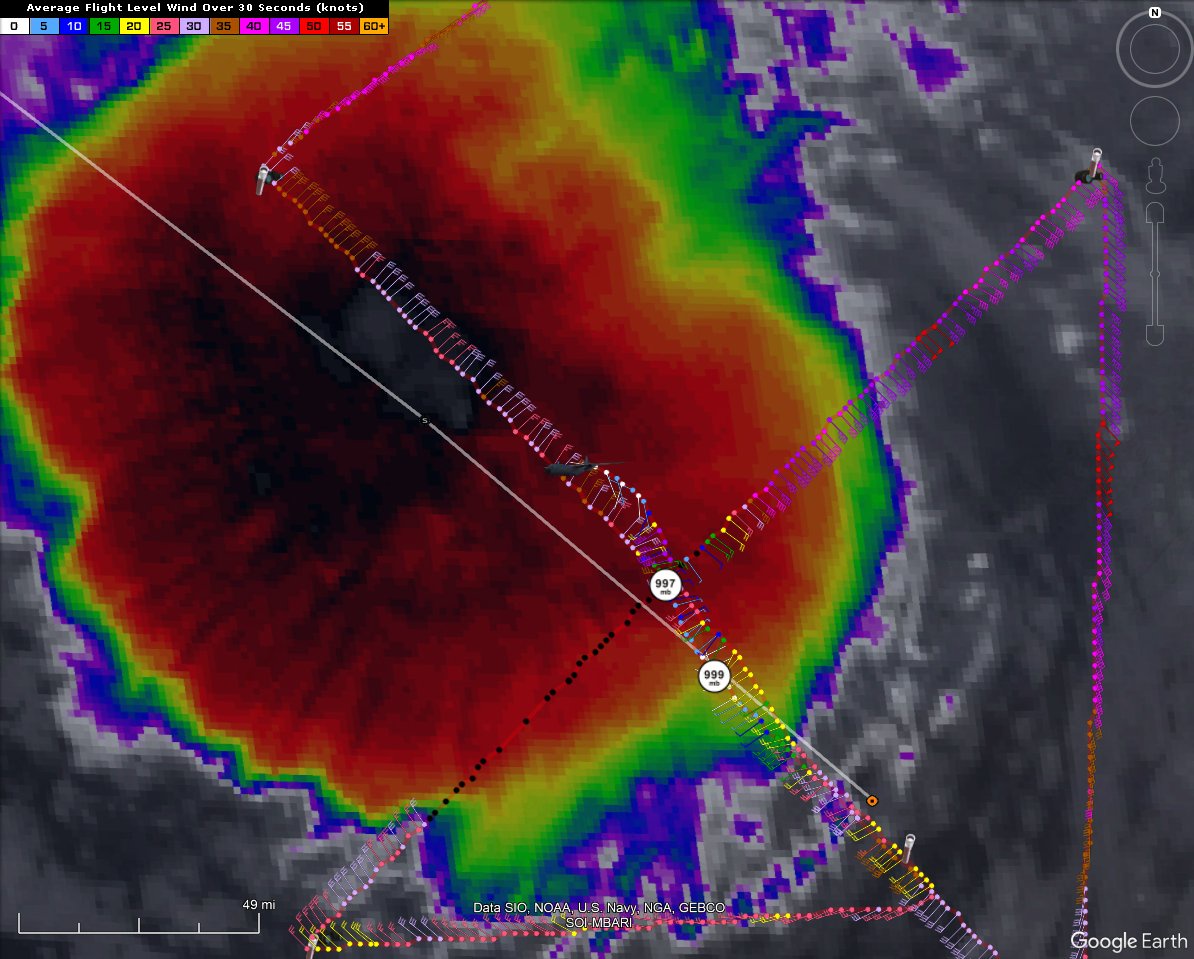This screenshot has height=959, width=1194.
Task: Open the 999 mb pressure marker
Action: [714, 676]
